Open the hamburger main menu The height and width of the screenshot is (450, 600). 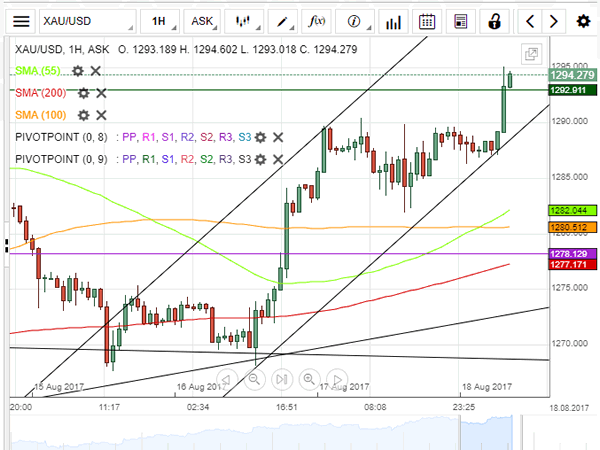click(x=21, y=20)
